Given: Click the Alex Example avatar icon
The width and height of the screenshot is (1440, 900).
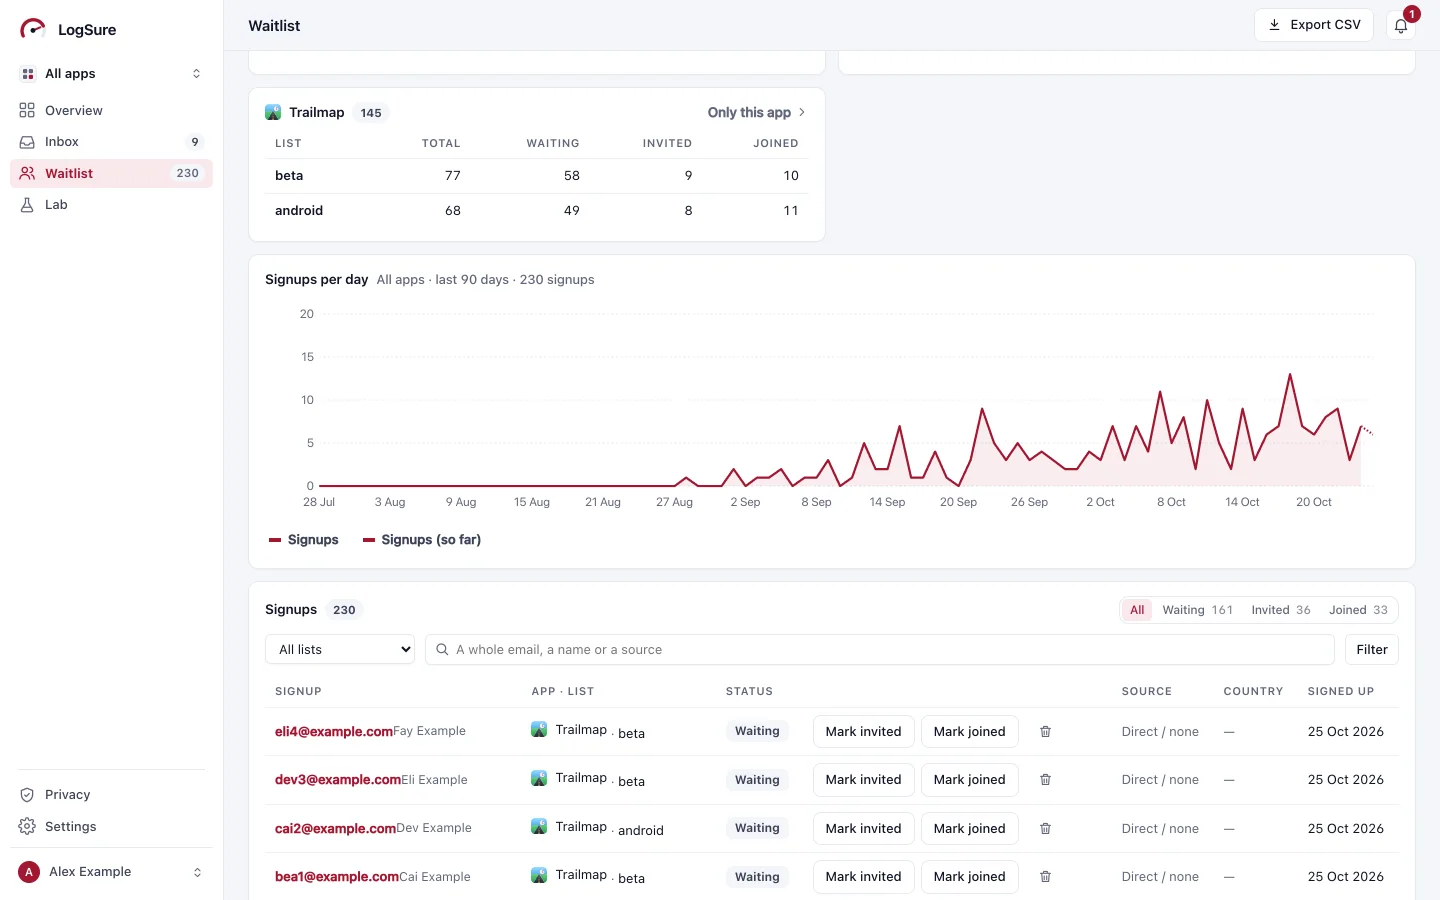Looking at the screenshot, I should [29, 872].
